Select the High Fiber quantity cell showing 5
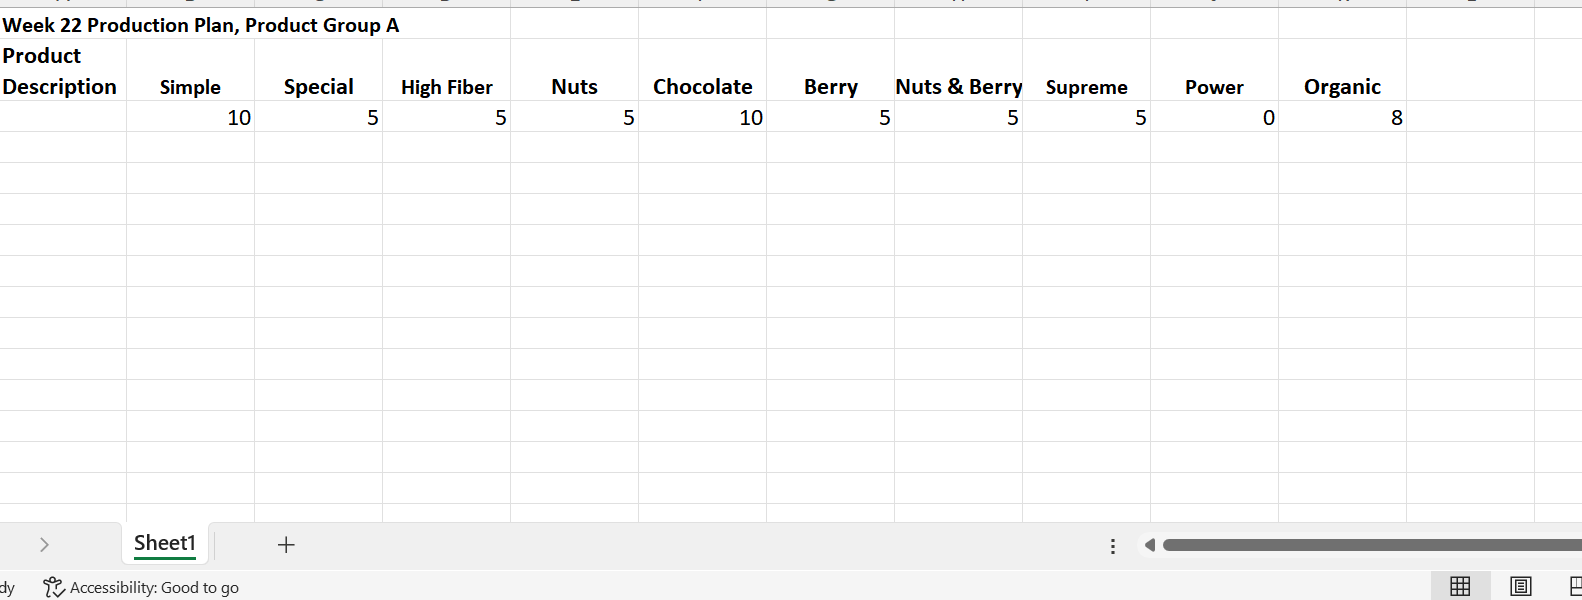This screenshot has width=1582, height=600. [x=446, y=117]
